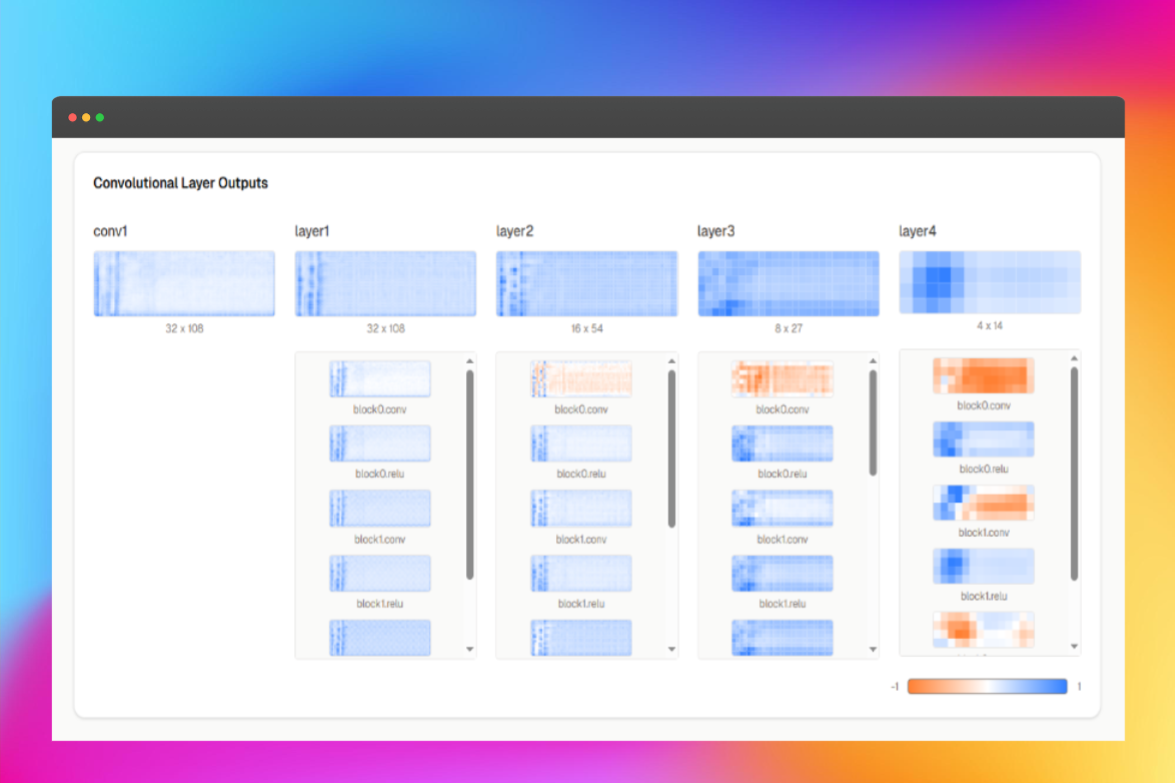This screenshot has width=1175, height=783.
Task: Open the layer2 16 x 54 heatmap
Action: tap(586, 284)
